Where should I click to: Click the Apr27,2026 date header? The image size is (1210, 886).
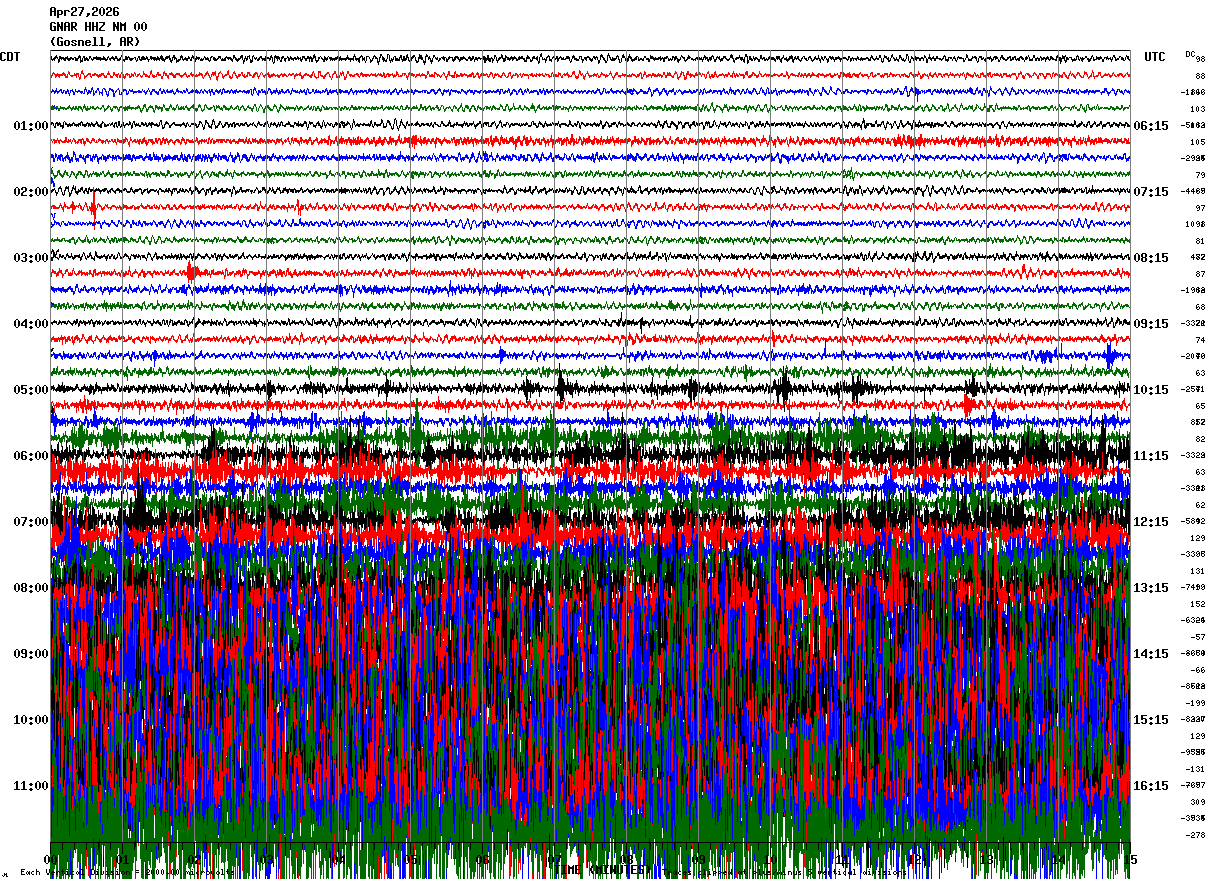tap(84, 12)
